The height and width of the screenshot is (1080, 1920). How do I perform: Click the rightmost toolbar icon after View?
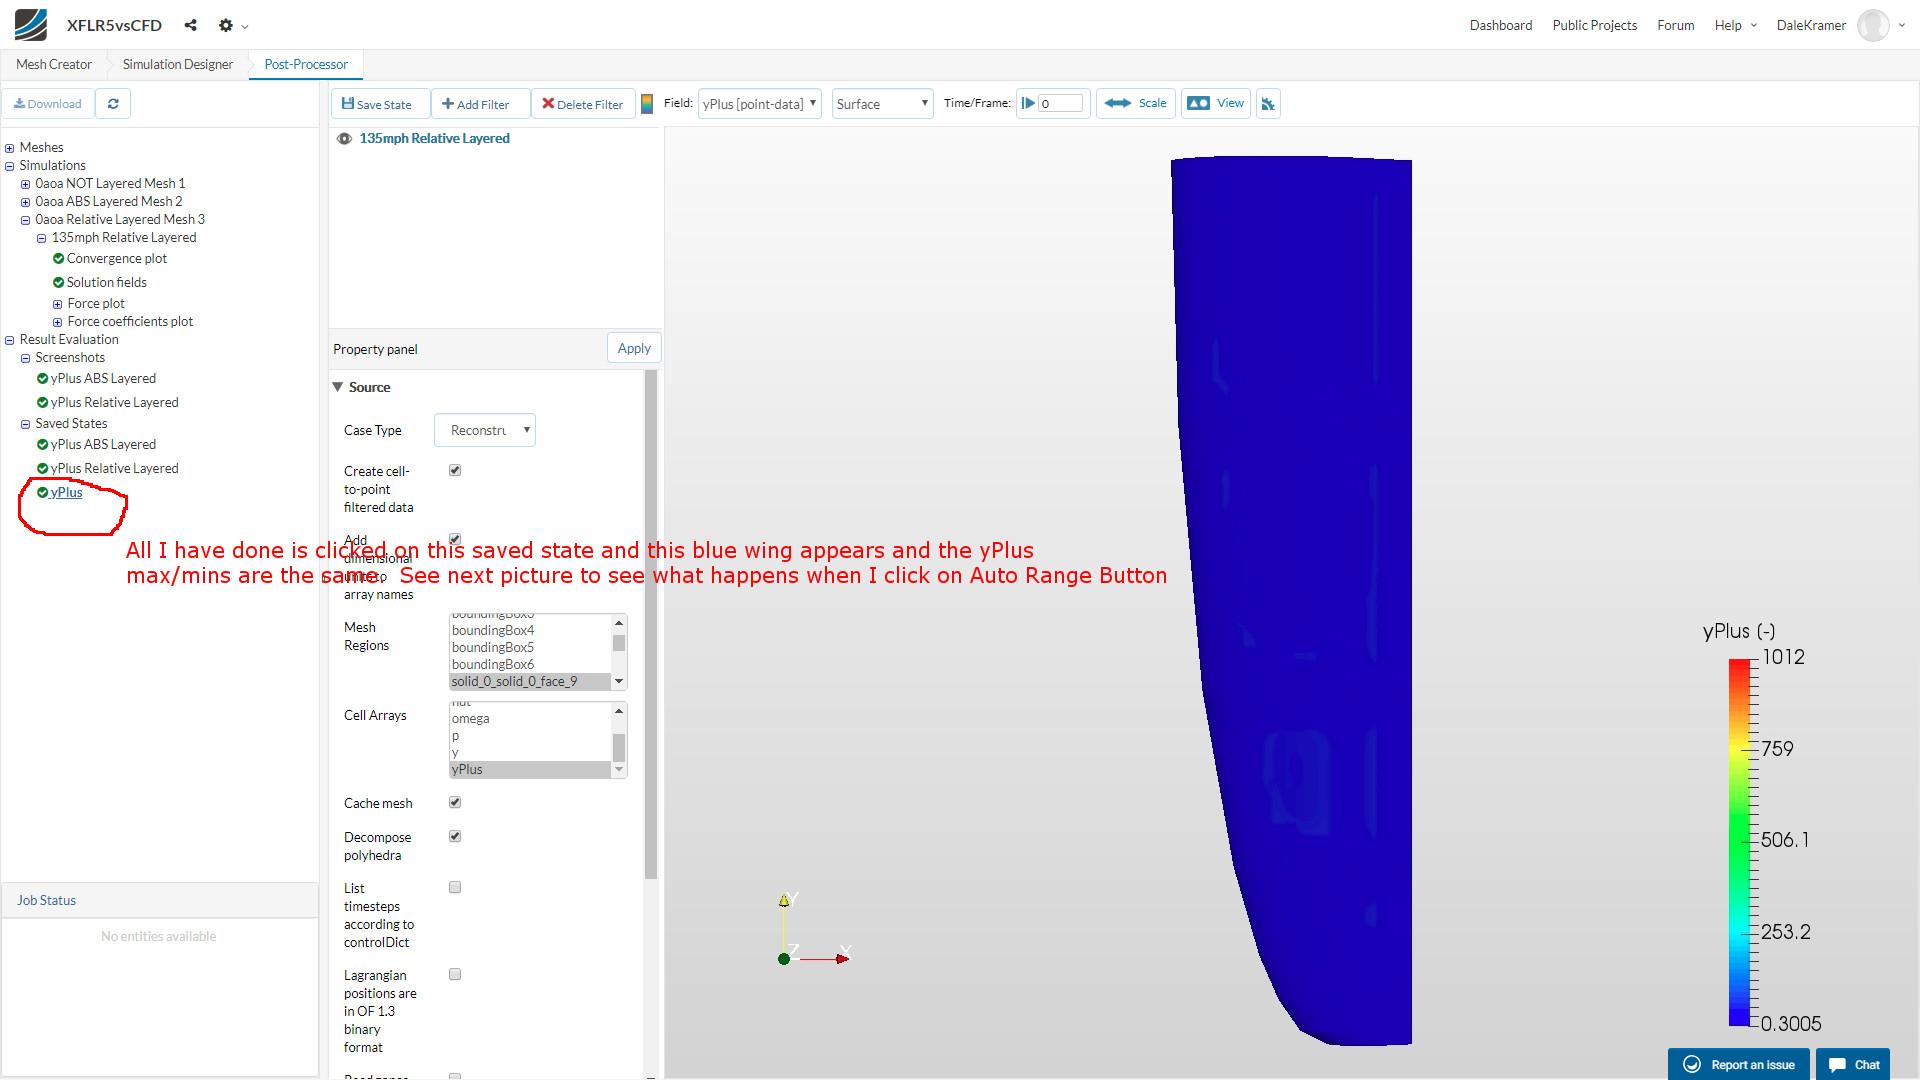tap(1268, 104)
